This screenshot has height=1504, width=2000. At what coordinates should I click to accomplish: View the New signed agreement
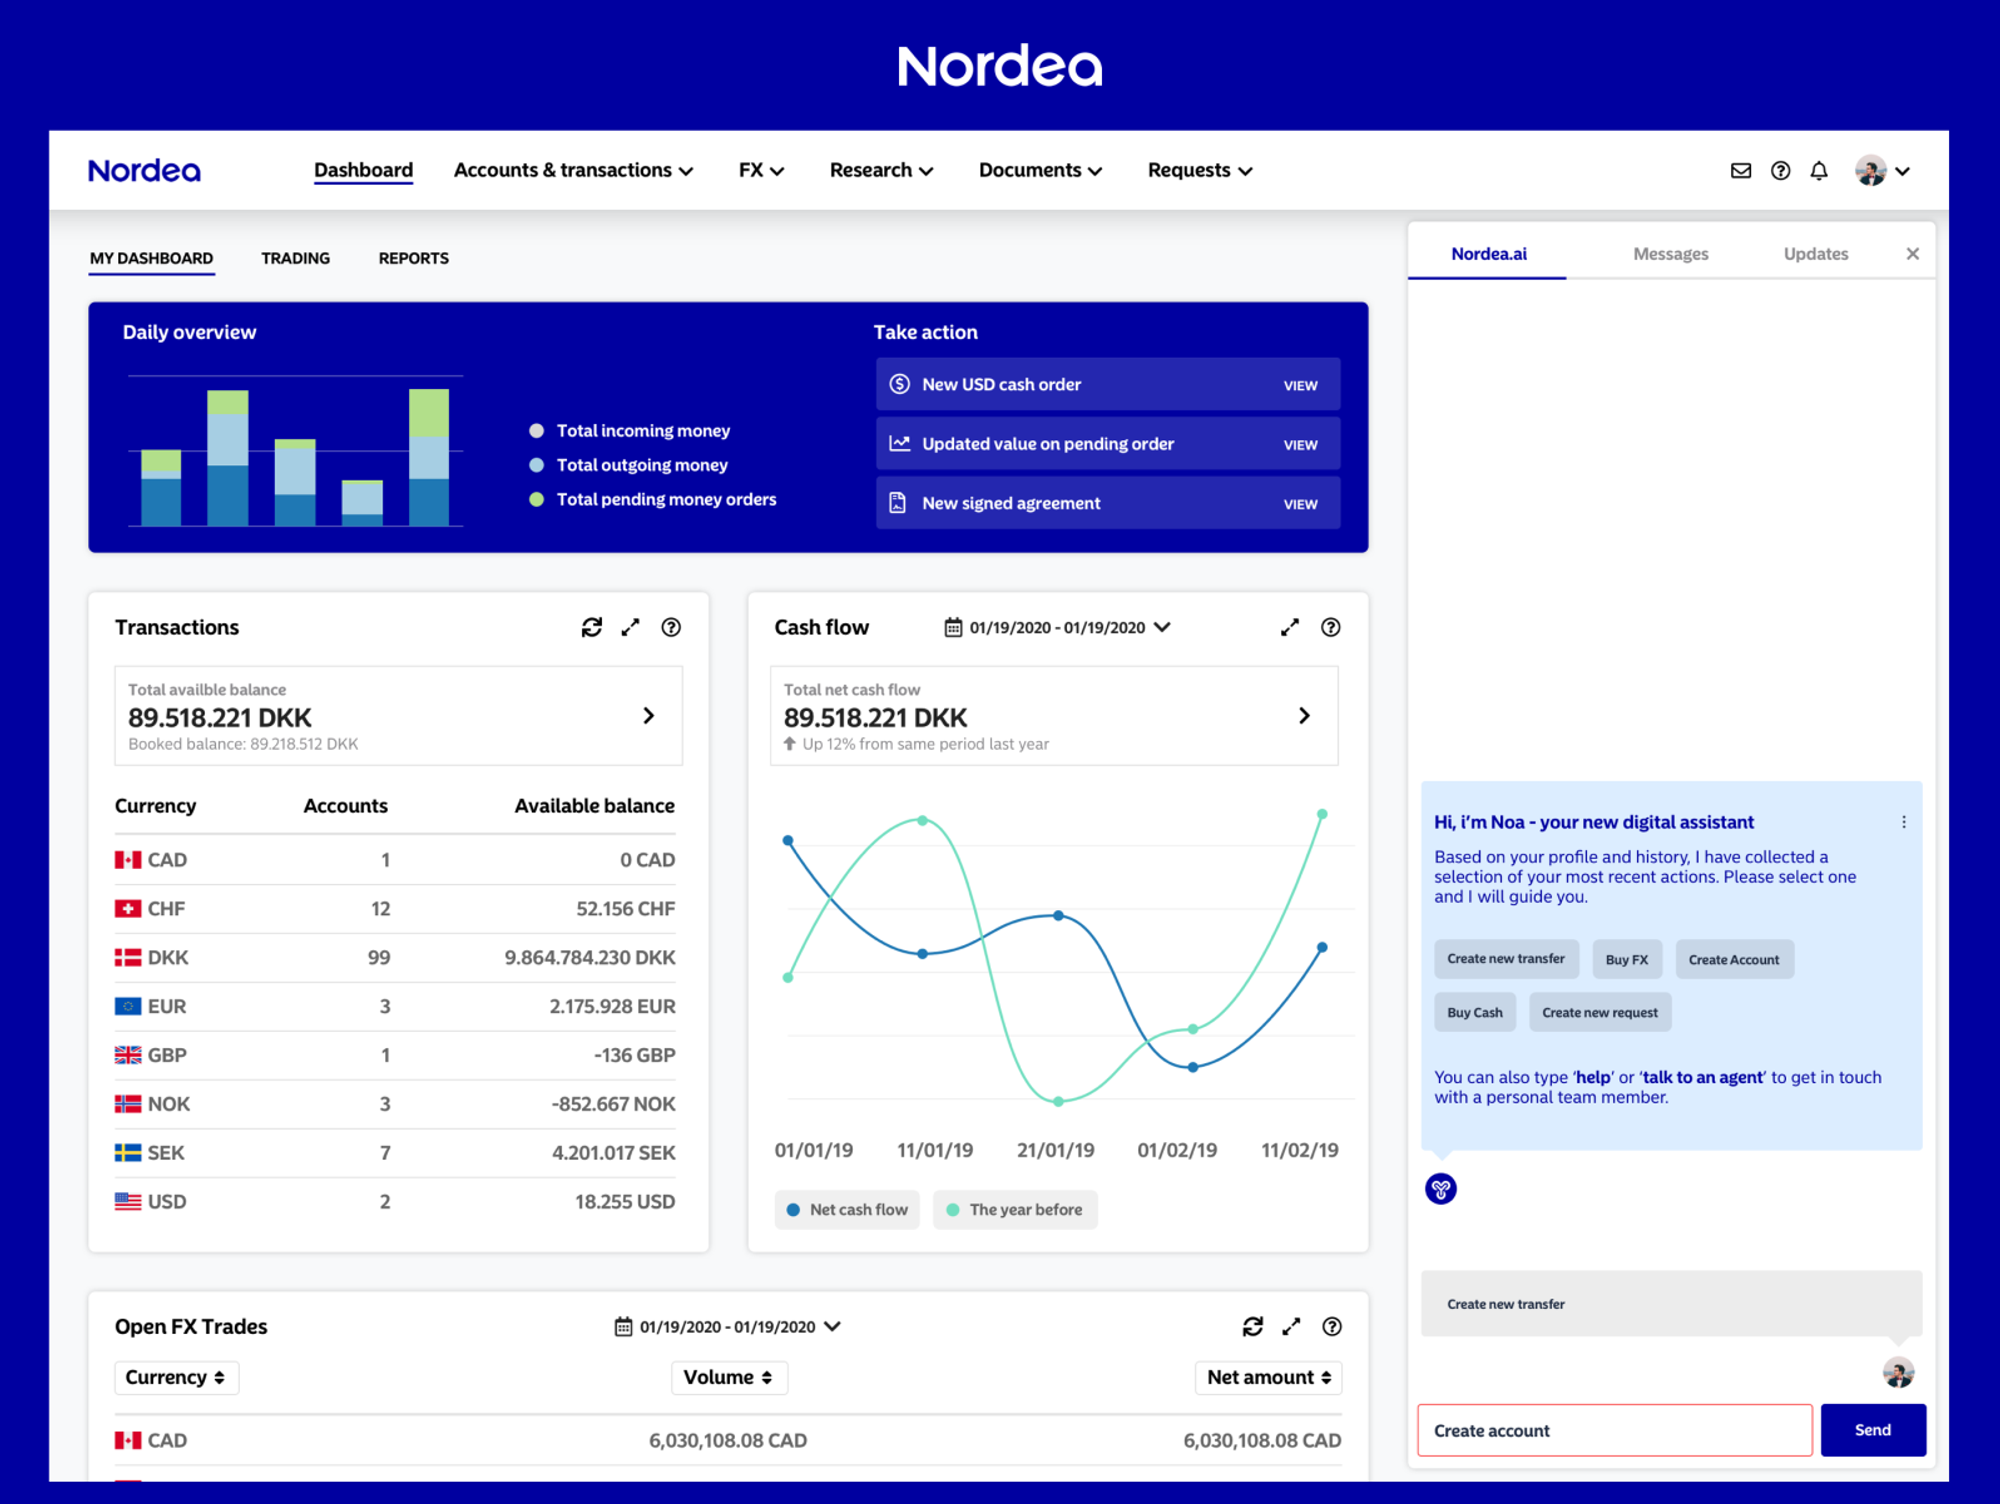pos(1300,504)
